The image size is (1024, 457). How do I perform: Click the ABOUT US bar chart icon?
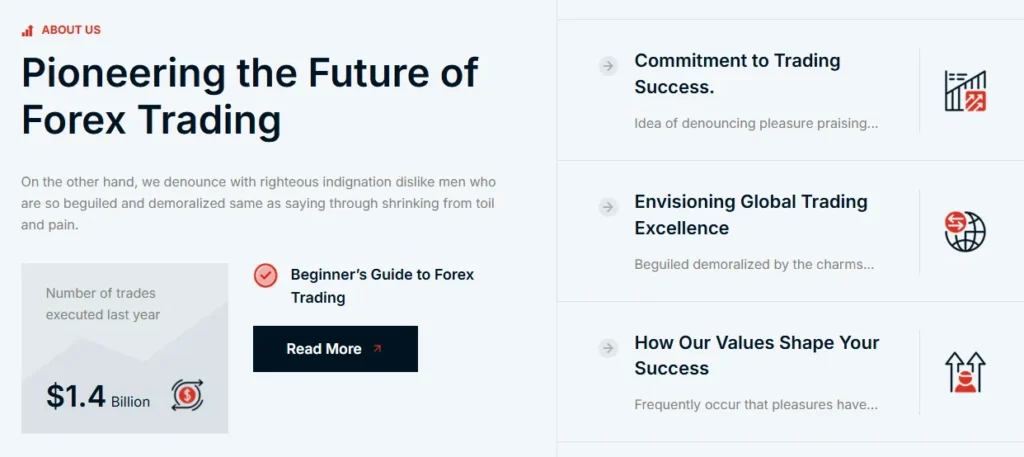[27, 30]
